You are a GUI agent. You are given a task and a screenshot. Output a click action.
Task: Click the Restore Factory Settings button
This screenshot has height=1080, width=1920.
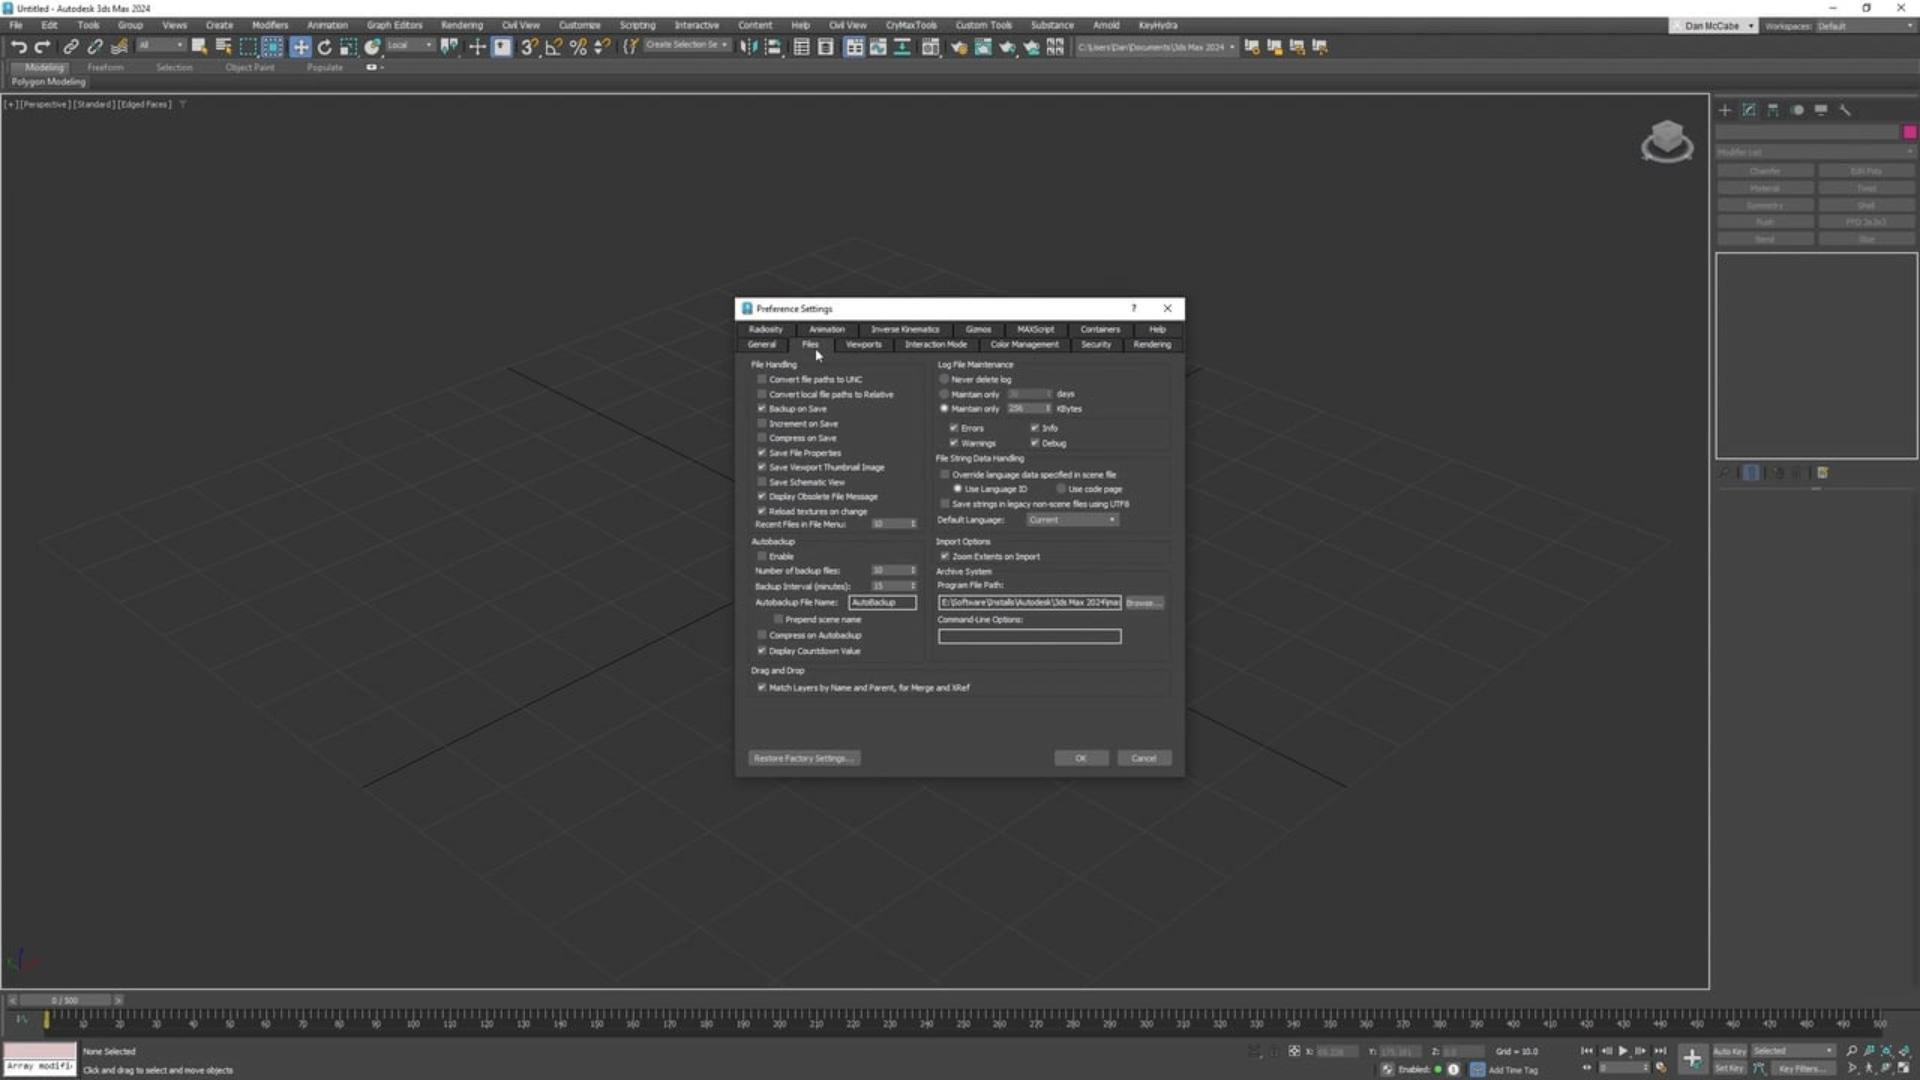tap(803, 759)
